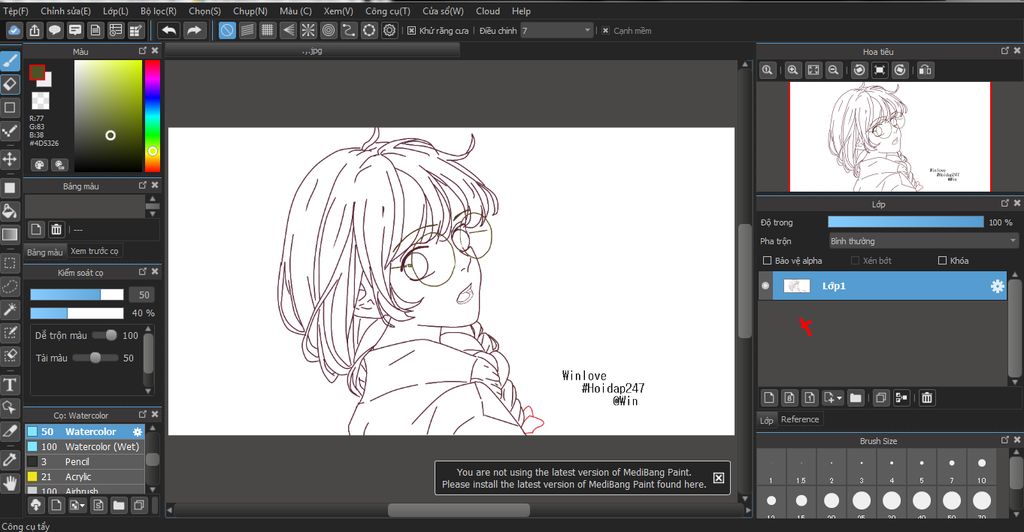
Task: Enable the vanishing point snap
Action: click(288, 30)
